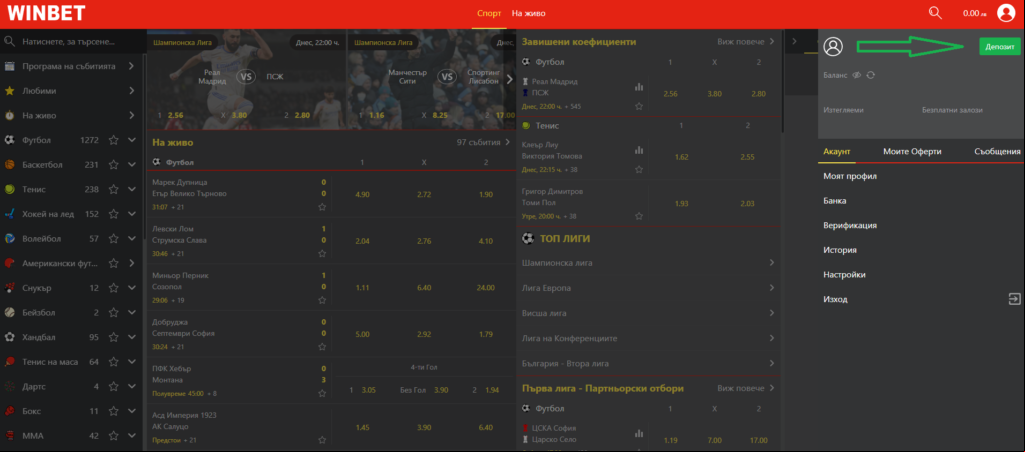Open Лига Европа in top leagues

tap(648, 288)
